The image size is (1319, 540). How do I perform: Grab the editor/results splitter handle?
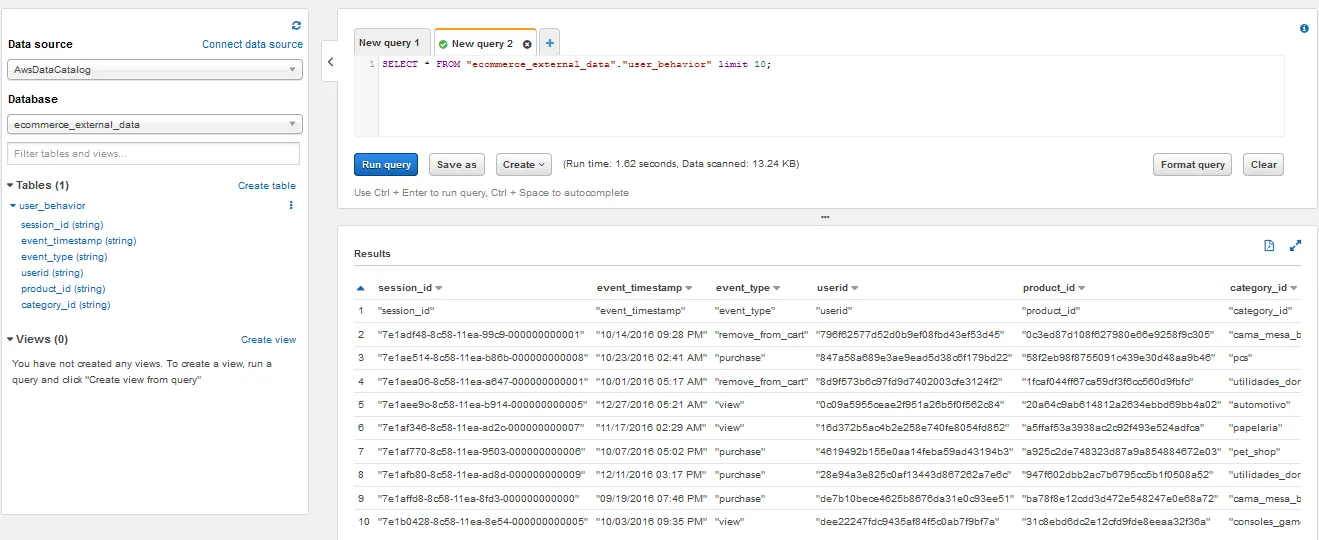pyautogui.click(x=825, y=216)
